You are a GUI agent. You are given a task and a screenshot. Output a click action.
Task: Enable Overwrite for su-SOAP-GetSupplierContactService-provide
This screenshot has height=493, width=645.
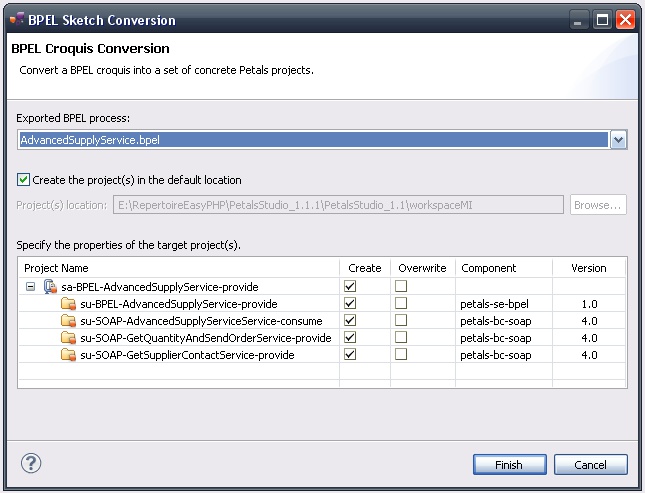pyautogui.click(x=401, y=354)
